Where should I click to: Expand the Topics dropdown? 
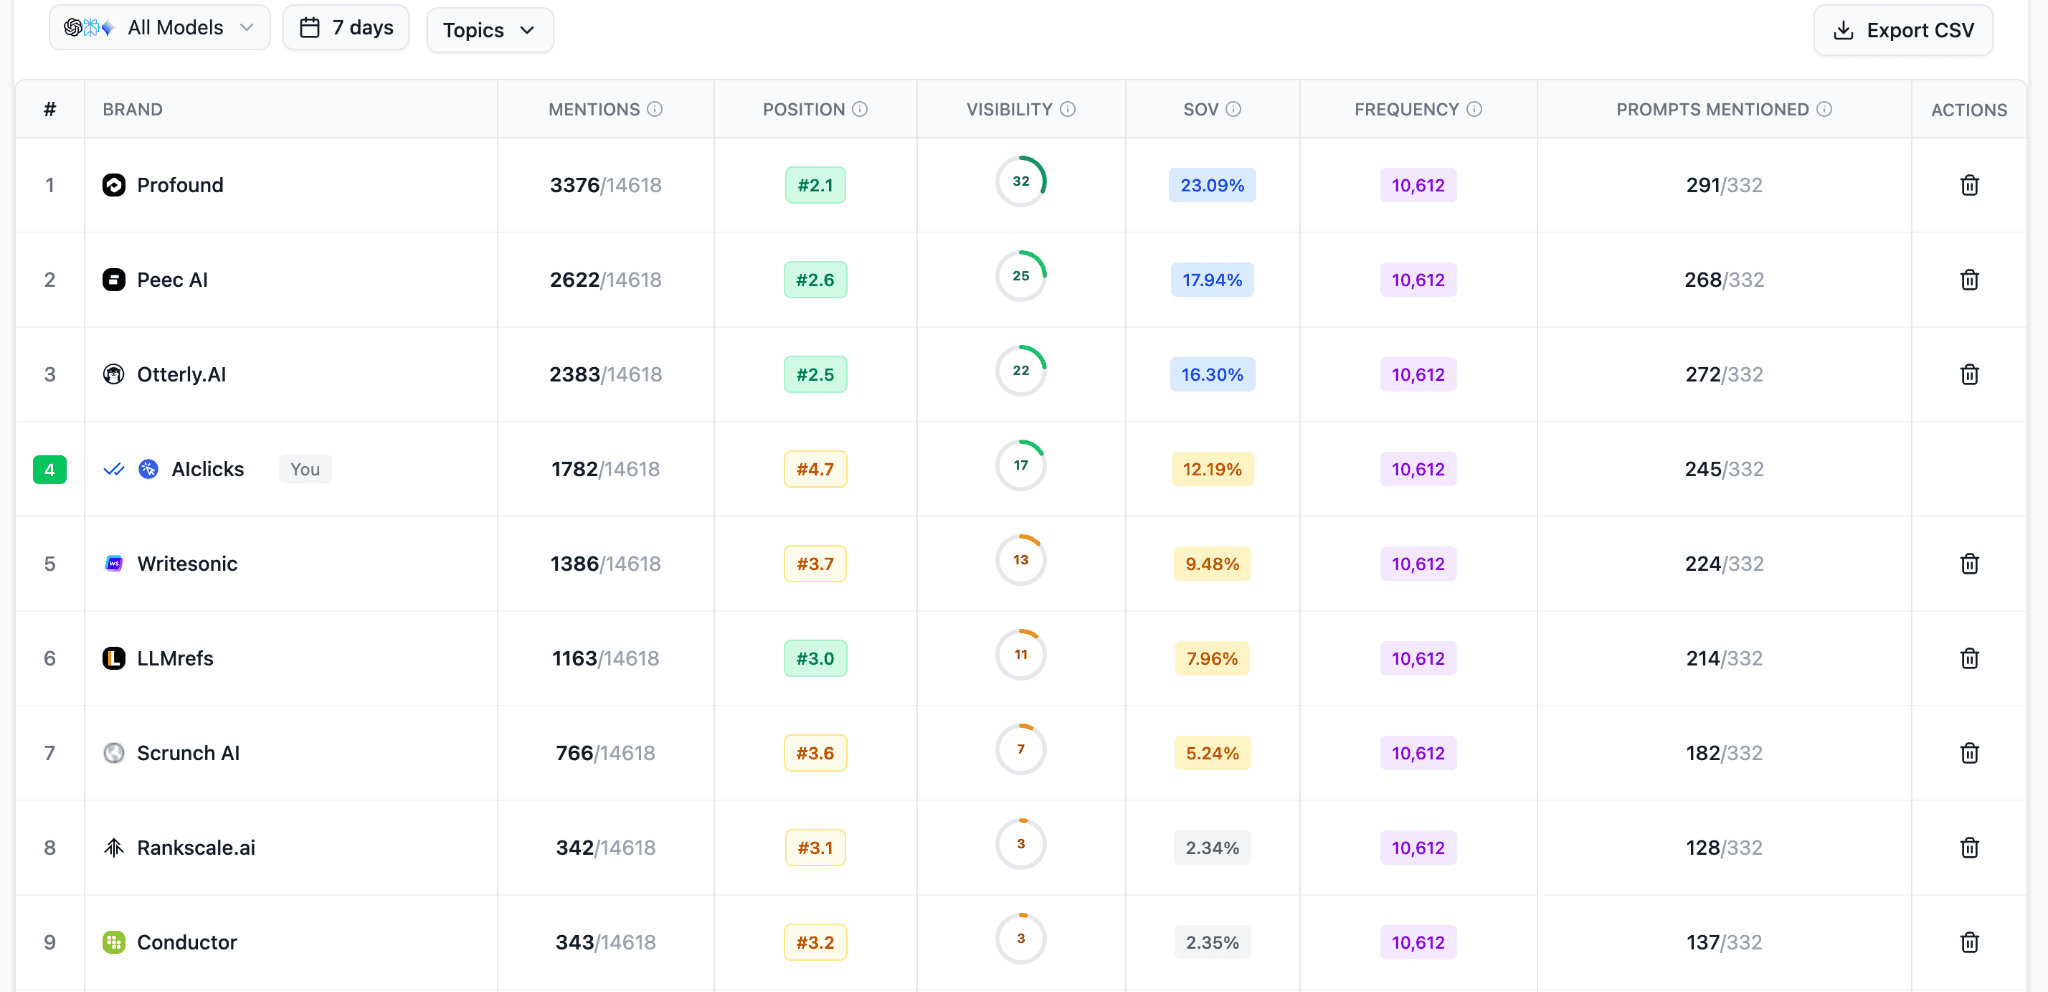[490, 30]
